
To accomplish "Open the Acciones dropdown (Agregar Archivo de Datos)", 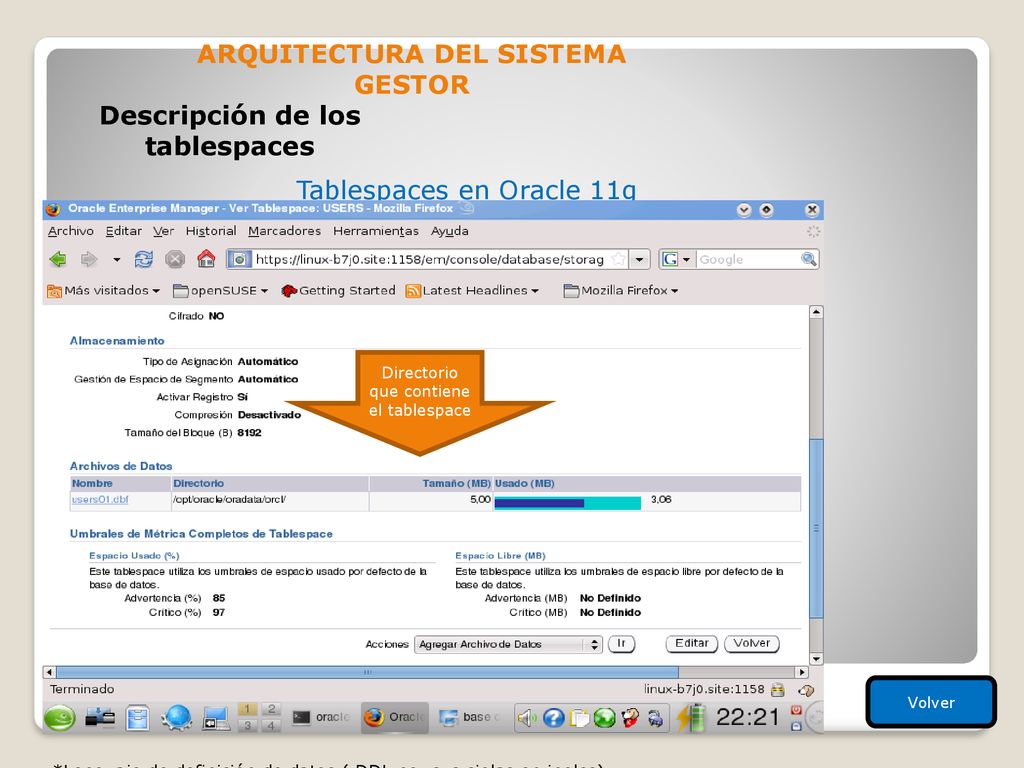I will pos(508,645).
